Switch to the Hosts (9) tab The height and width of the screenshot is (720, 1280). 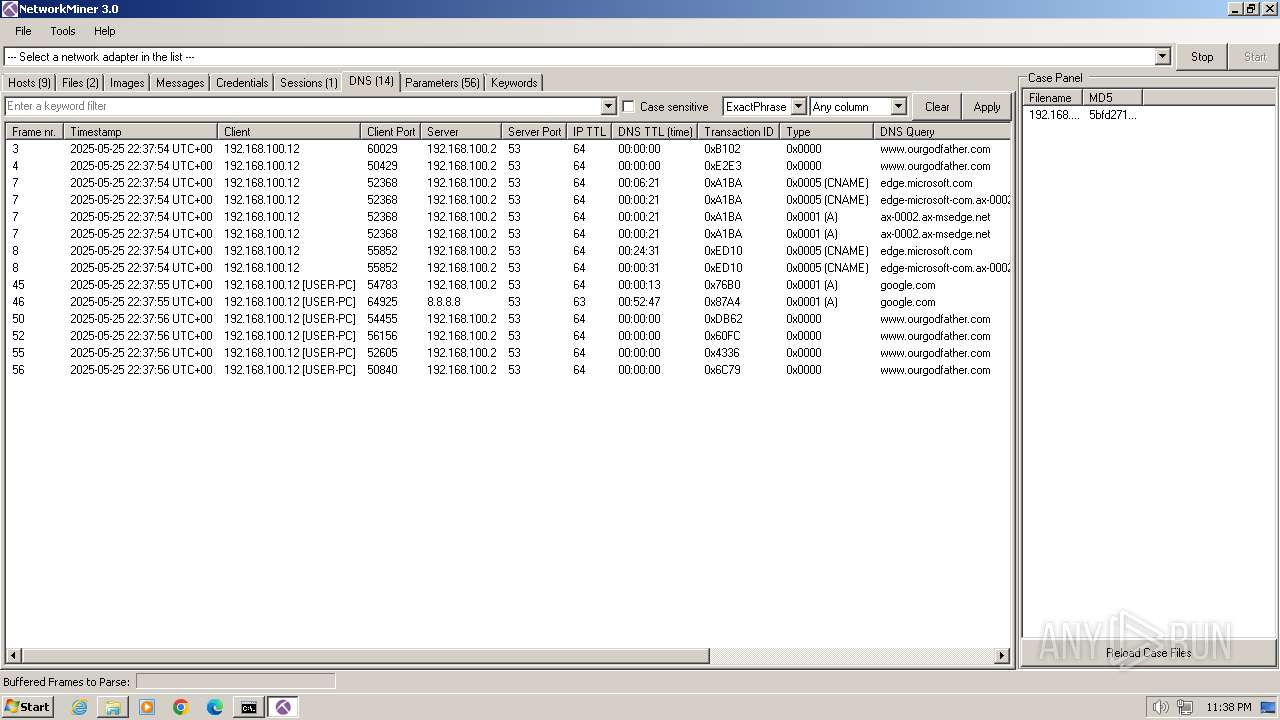coord(30,83)
